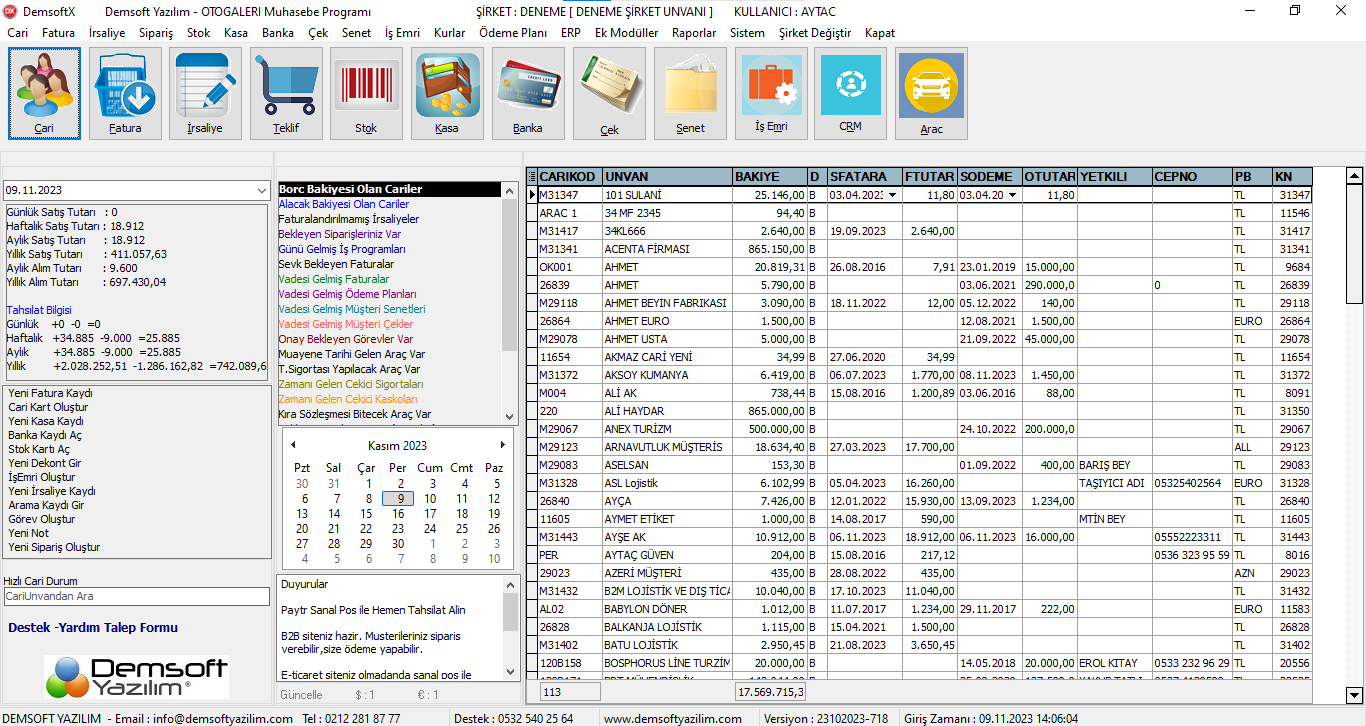Open the date dropdown showing 09.11.2023
Image resolution: width=1366 pixels, height=726 pixels.
pos(261,190)
